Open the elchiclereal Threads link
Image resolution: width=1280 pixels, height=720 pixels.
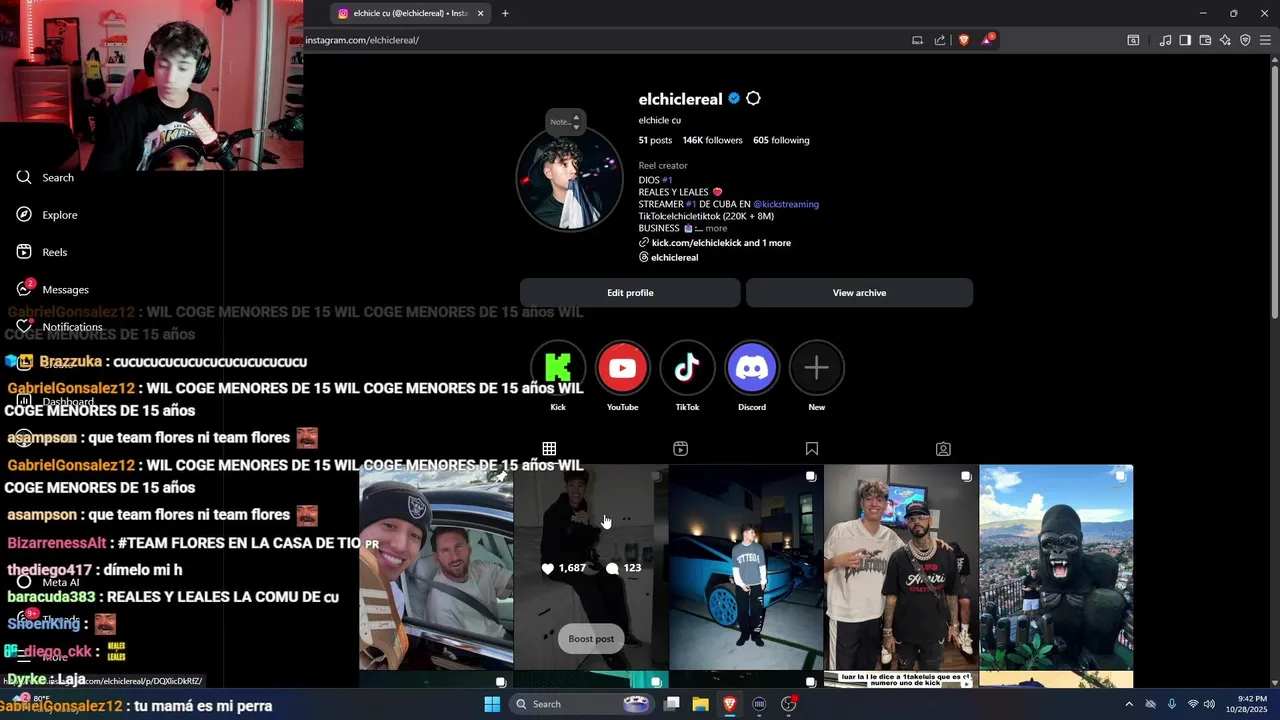(x=668, y=258)
